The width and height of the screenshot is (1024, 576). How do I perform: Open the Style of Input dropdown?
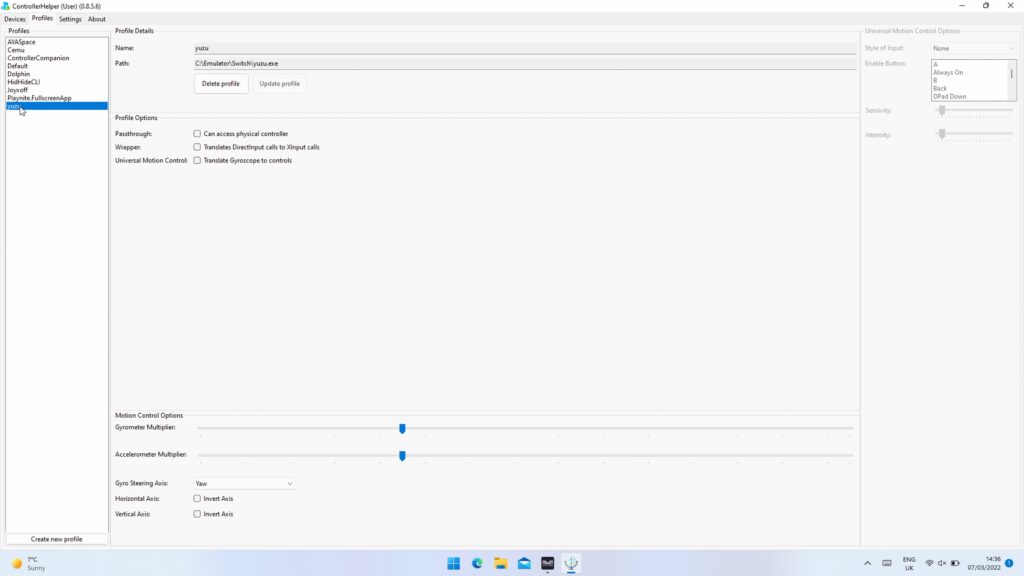(x=973, y=48)
